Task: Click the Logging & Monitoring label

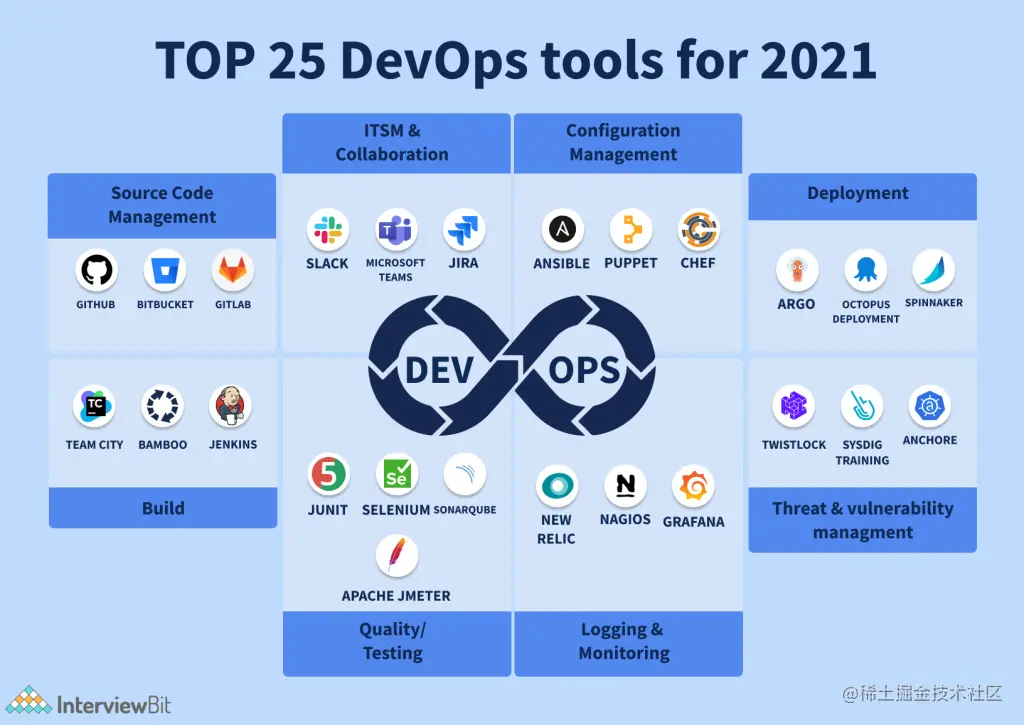Action: tap(628, 643)
